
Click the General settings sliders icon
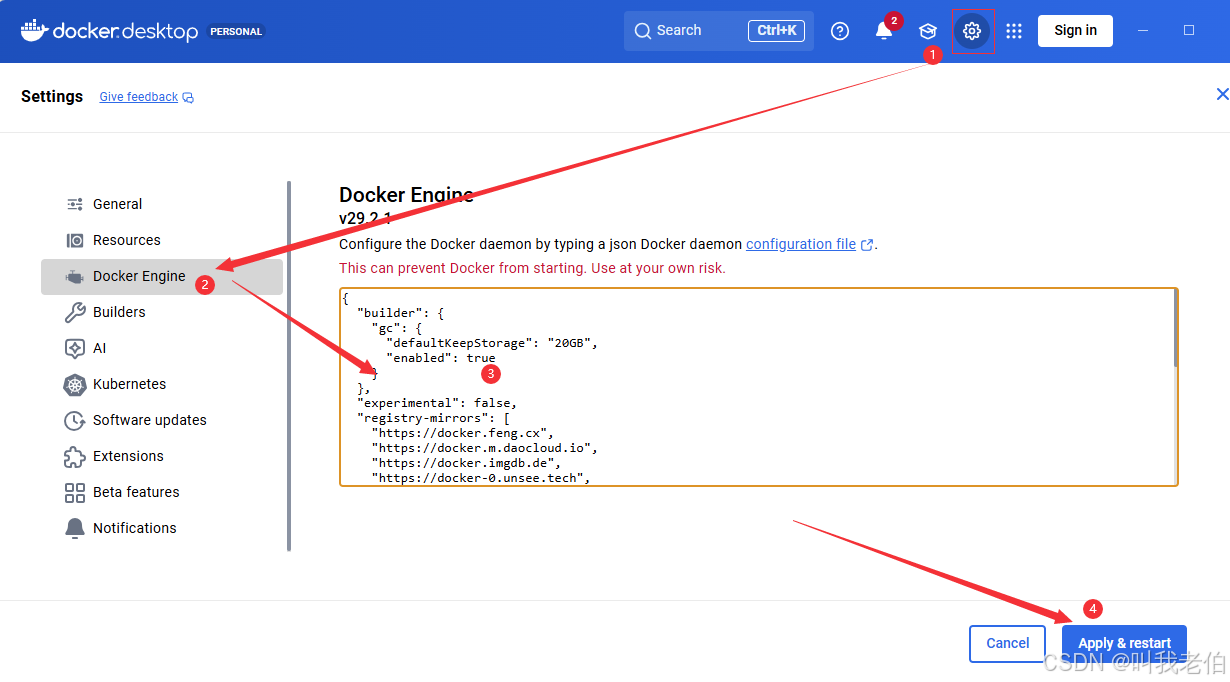coord(75,204)
